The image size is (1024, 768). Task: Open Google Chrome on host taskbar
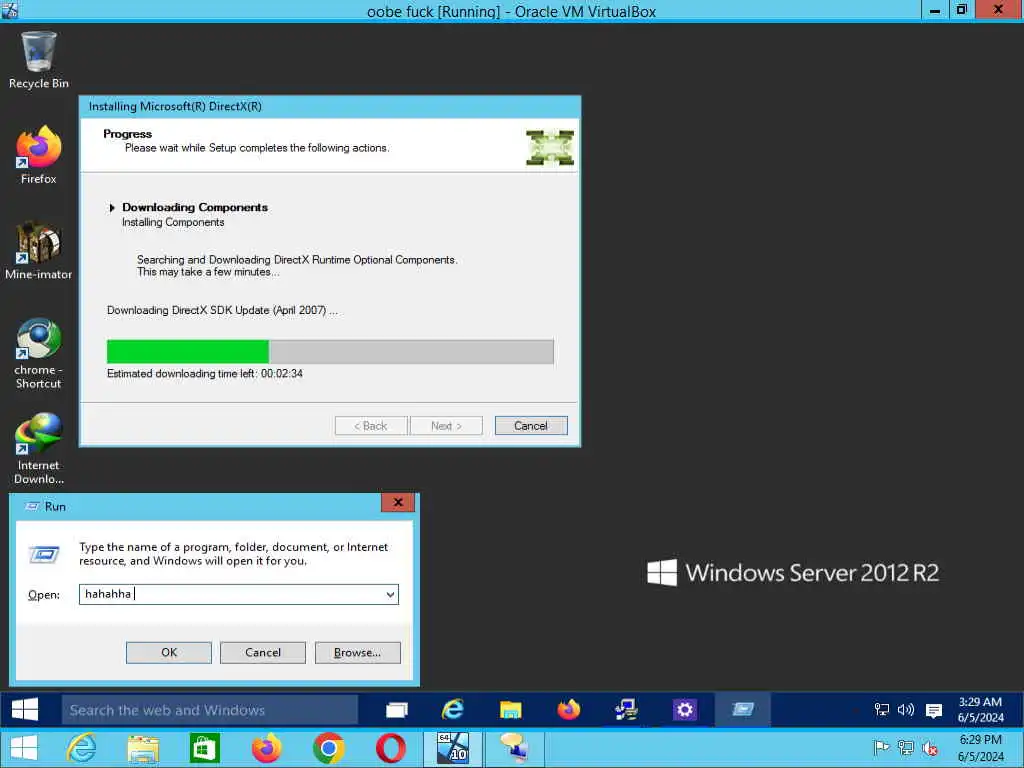pos(328,749)
